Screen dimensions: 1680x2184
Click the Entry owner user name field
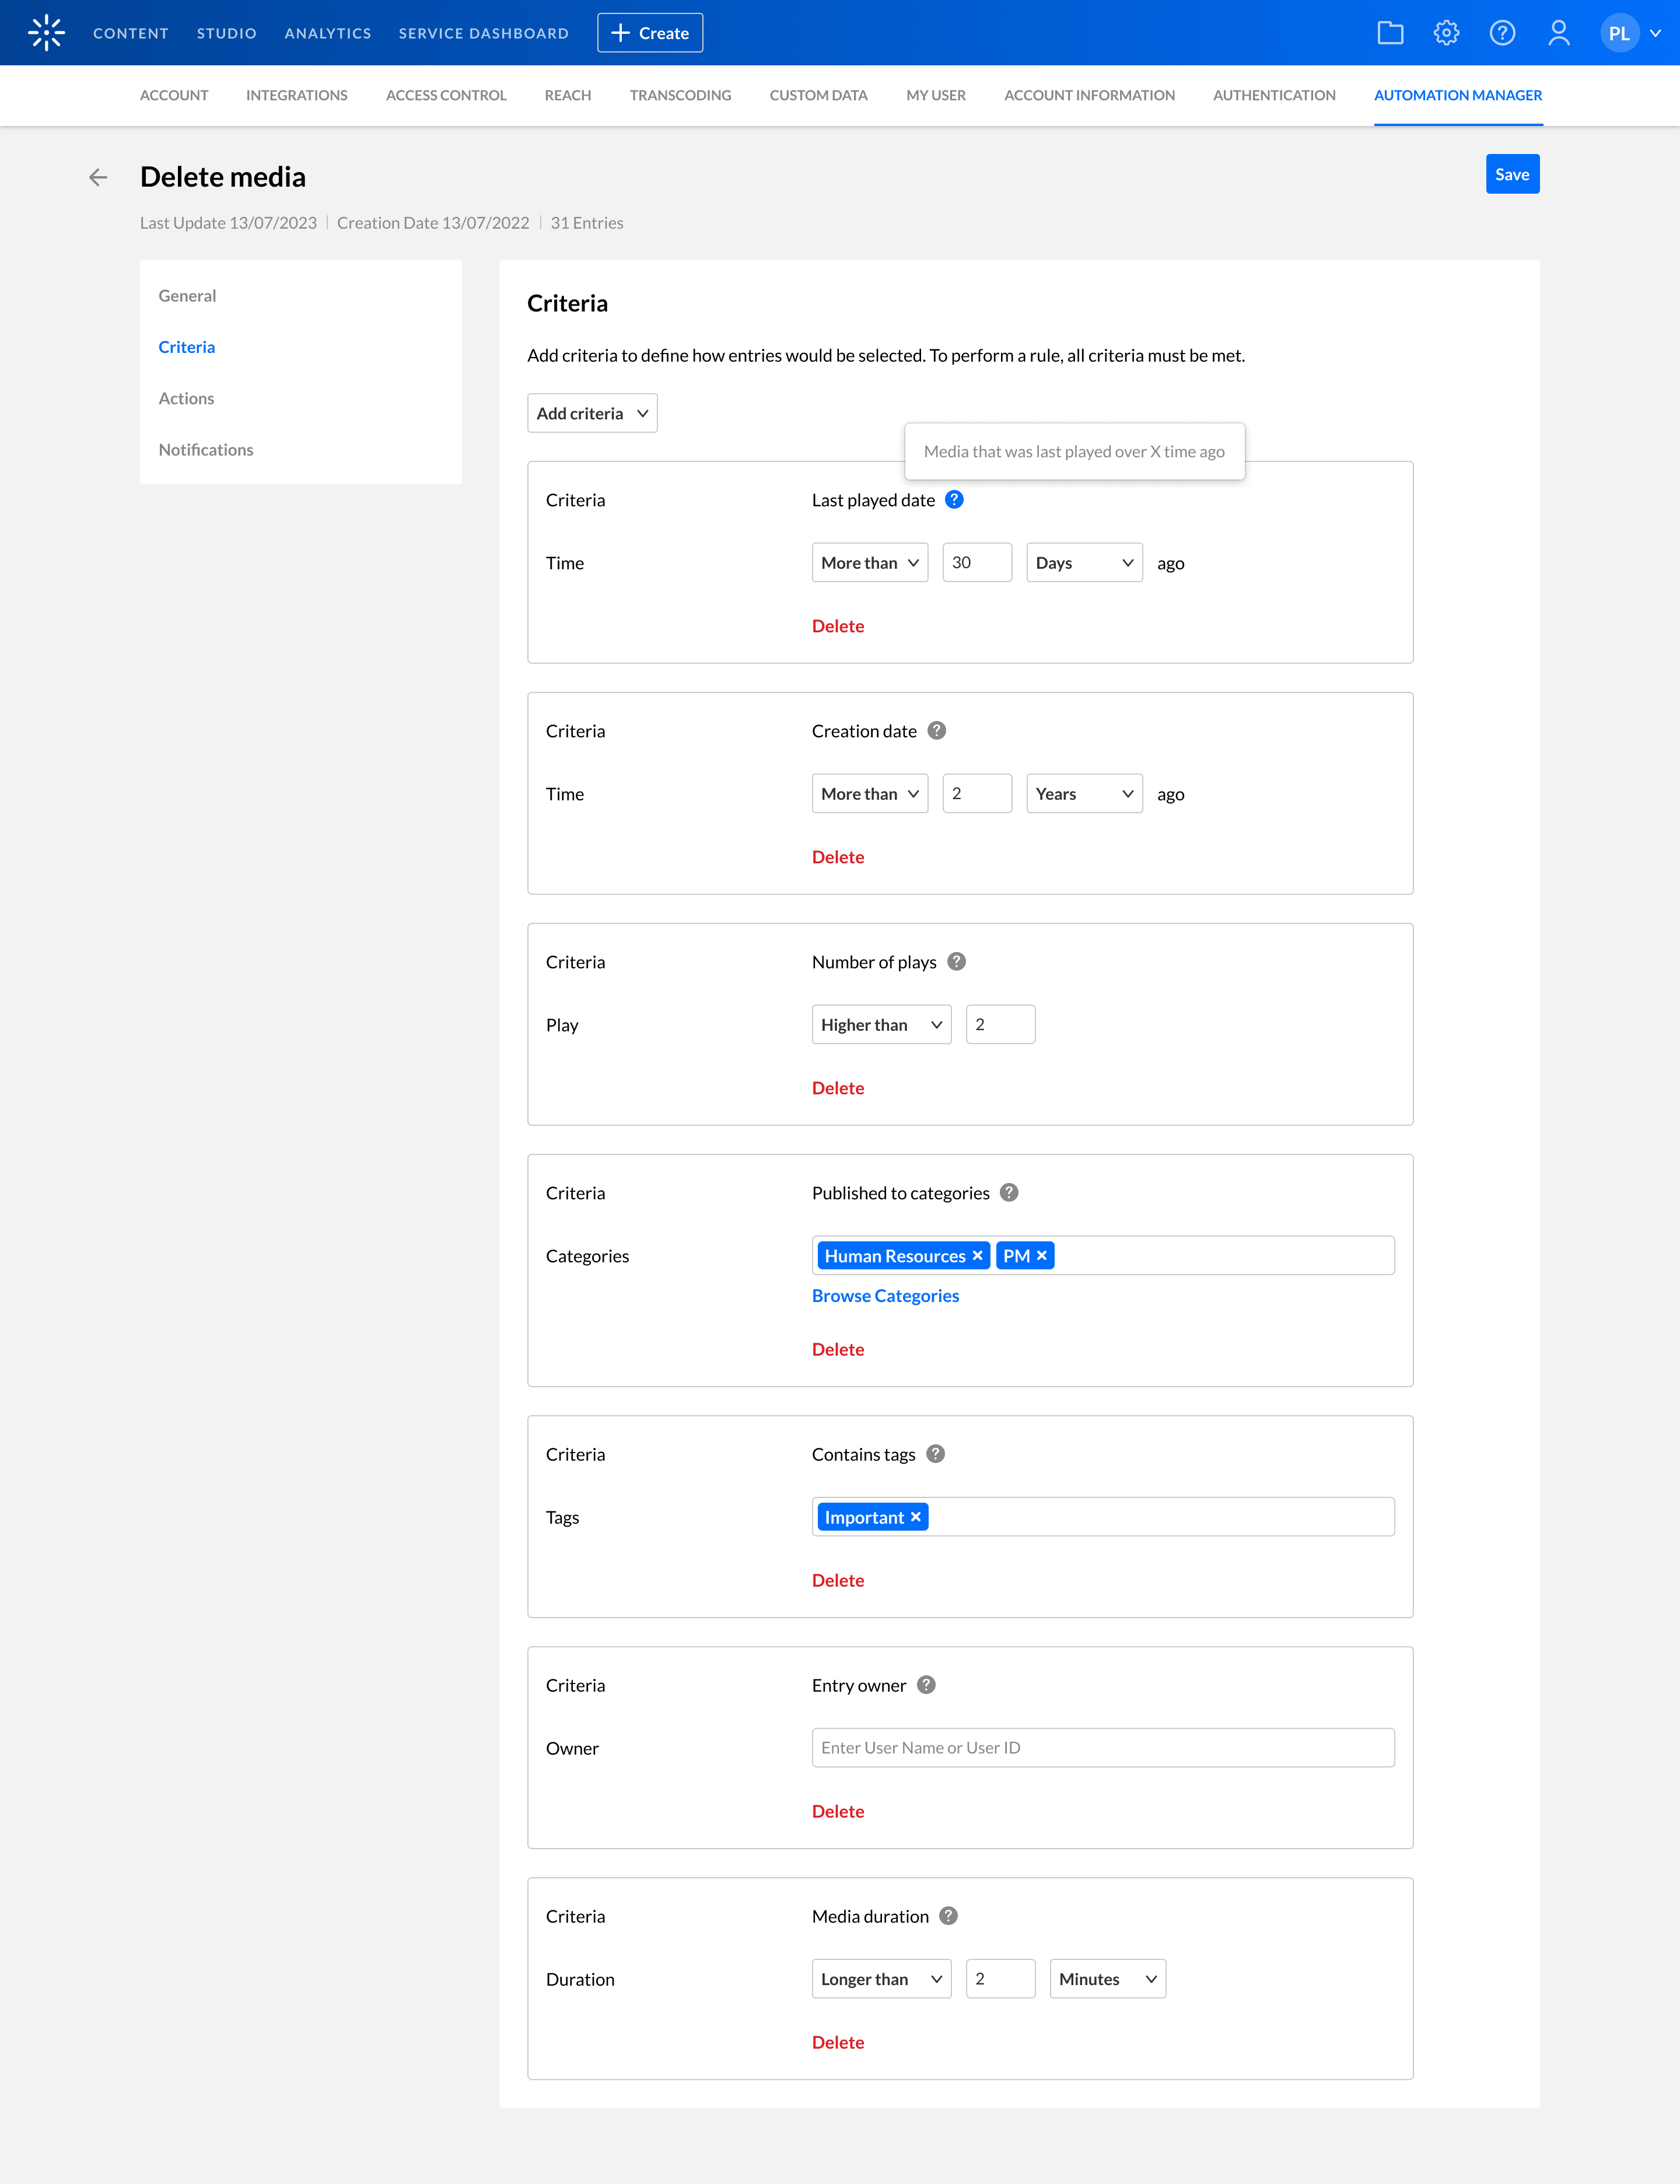1102,1748
